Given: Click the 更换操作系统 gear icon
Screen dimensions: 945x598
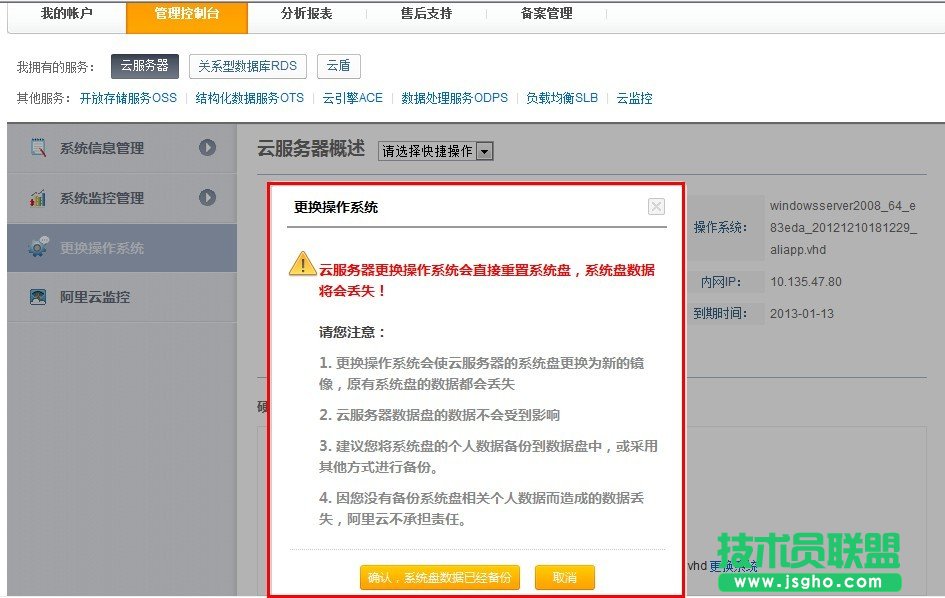Looking at the screenshot, I should (x=38, y=247).
